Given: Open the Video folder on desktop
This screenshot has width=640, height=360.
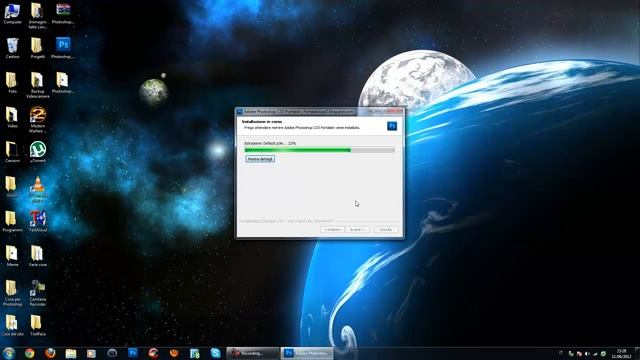Looking at the screenshot, I should [x=12, y=118].
